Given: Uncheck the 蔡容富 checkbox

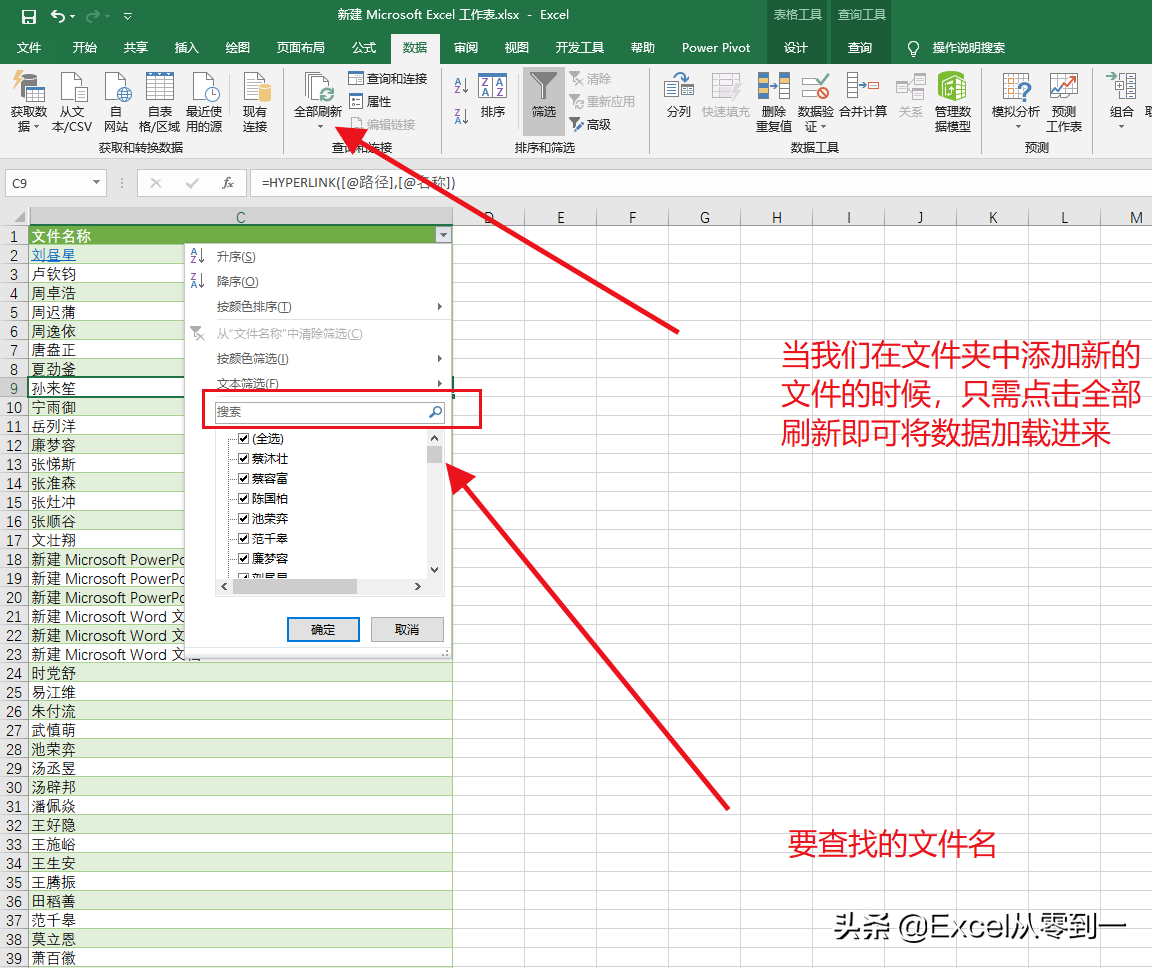Looking at the screenshot, I should (244, 478).
